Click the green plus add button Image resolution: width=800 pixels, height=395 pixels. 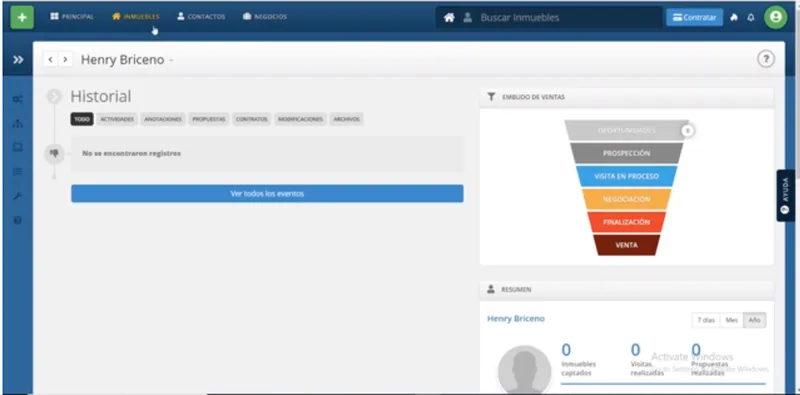tap(22, 17)
